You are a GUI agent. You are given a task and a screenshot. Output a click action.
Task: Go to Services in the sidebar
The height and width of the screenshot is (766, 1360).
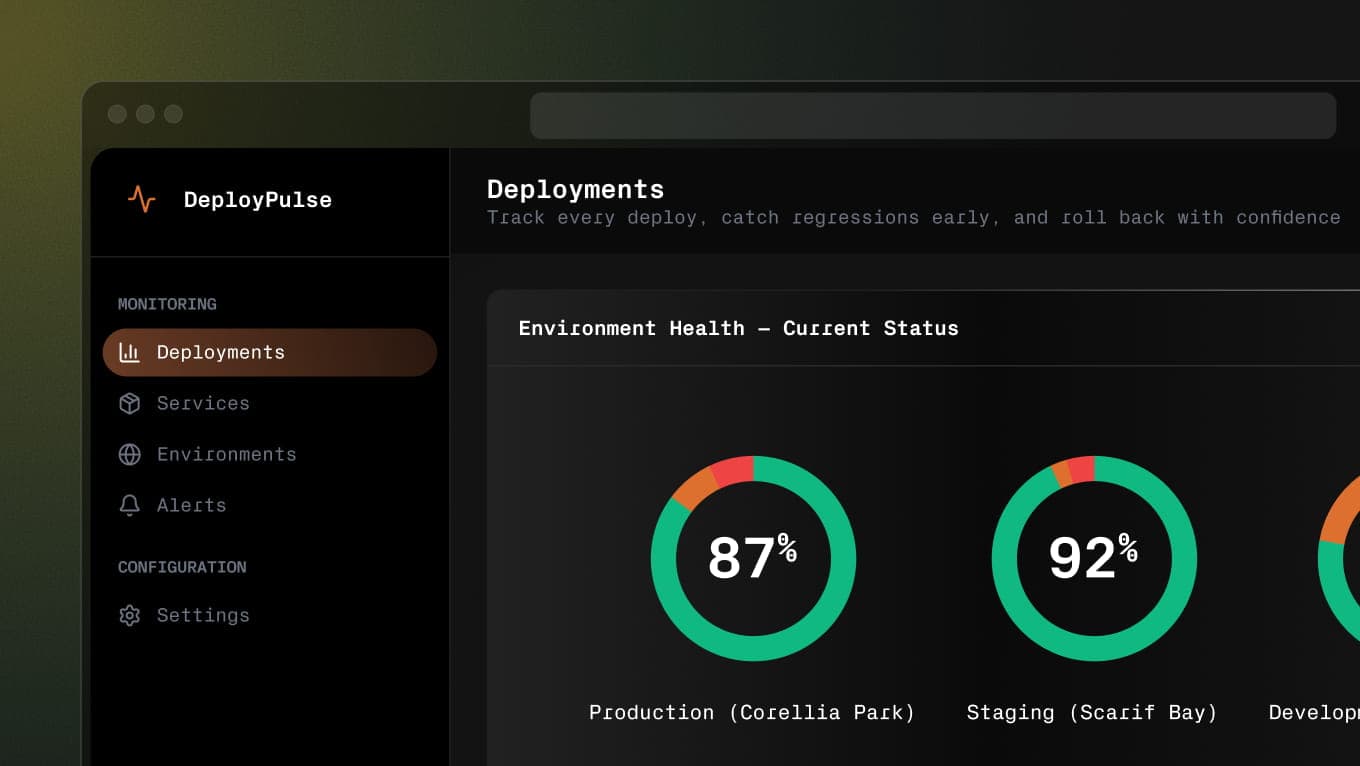270,403
